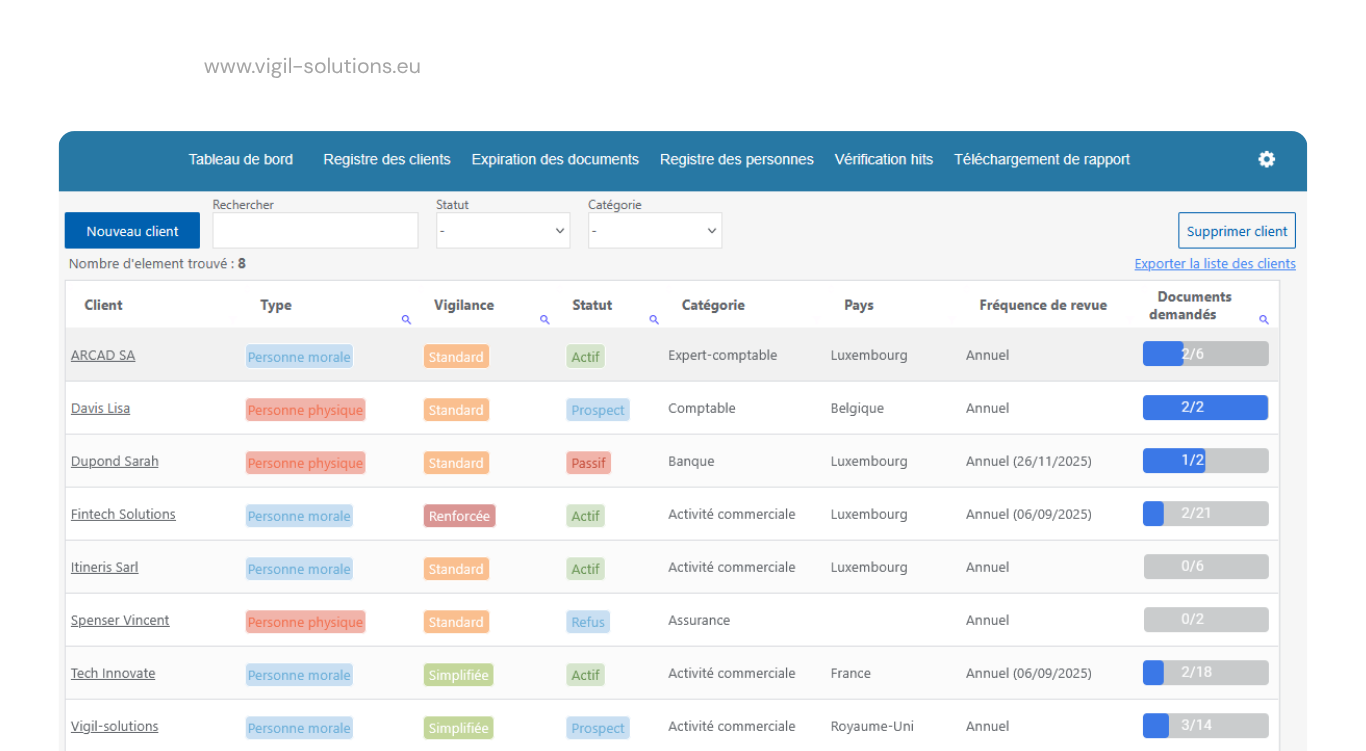Click the Rechercher search field
This screenshot has height=751, width=1366.
tap(315, 230)
